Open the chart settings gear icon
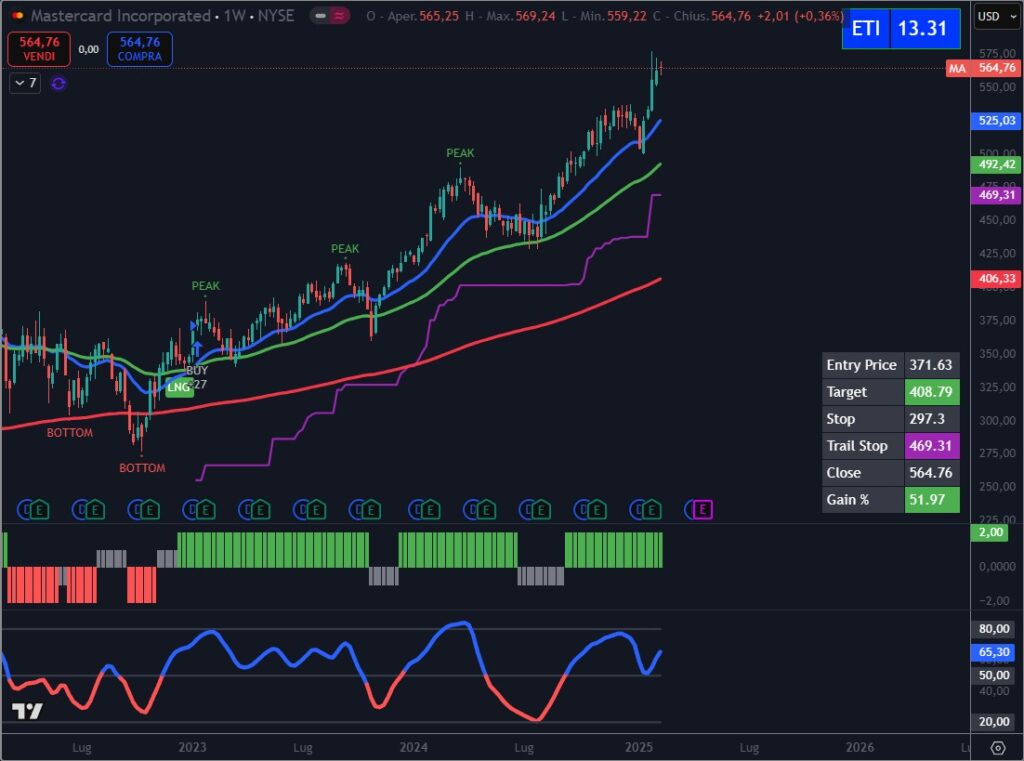The height and width of the screenshot is (761, 1024). [997, 748]
